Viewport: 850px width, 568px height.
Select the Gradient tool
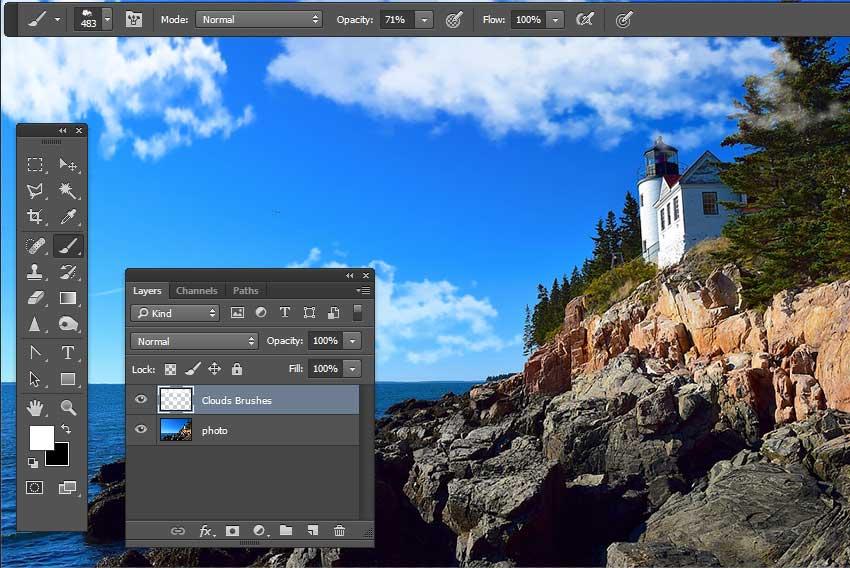tap(68, 298)
